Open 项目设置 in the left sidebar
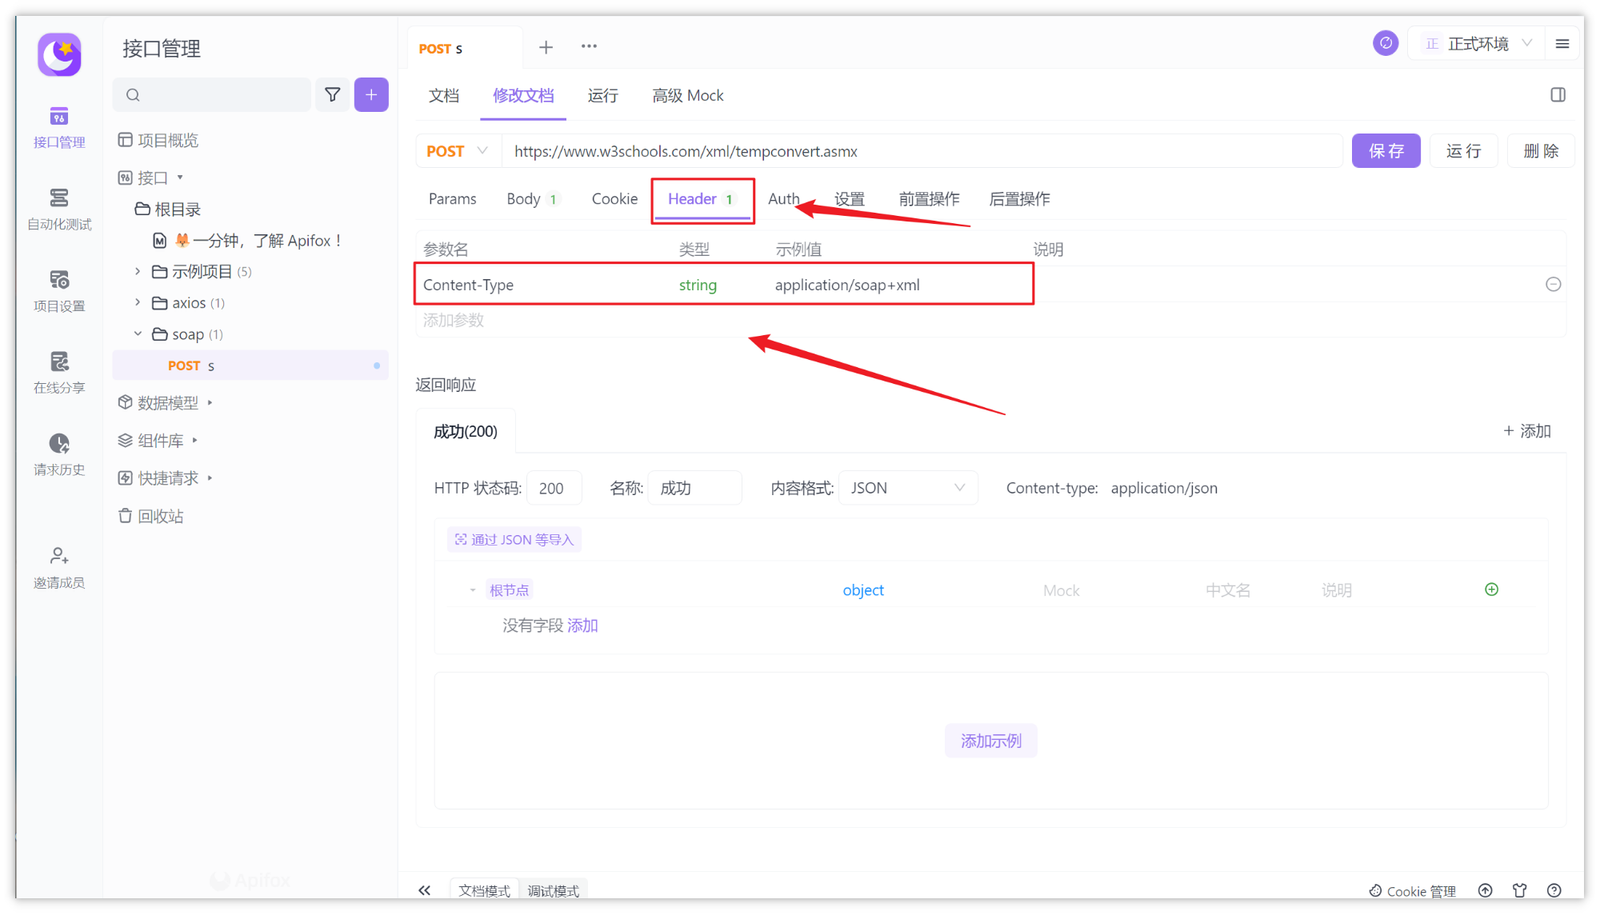 [x=59, y=290]
